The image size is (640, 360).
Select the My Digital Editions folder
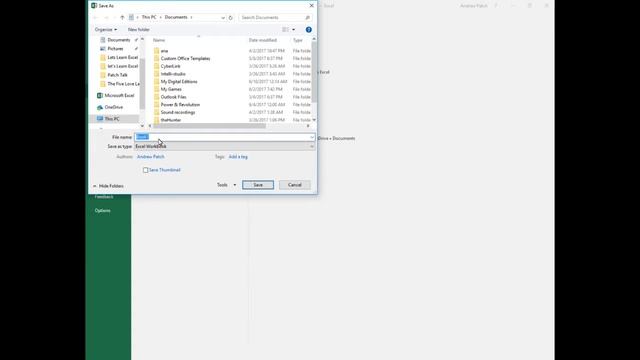click(x=179, y=82)
